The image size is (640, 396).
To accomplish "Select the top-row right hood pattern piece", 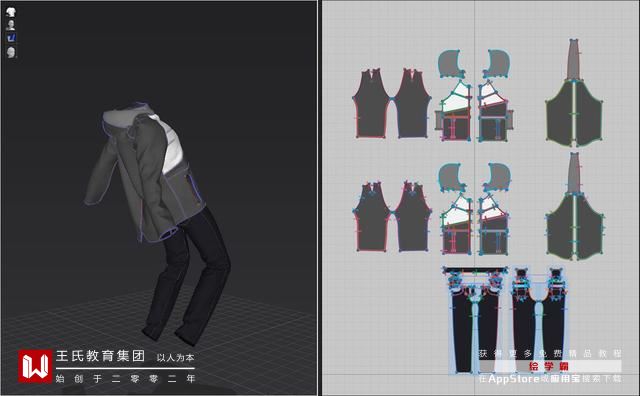I will tap(496, 64).
